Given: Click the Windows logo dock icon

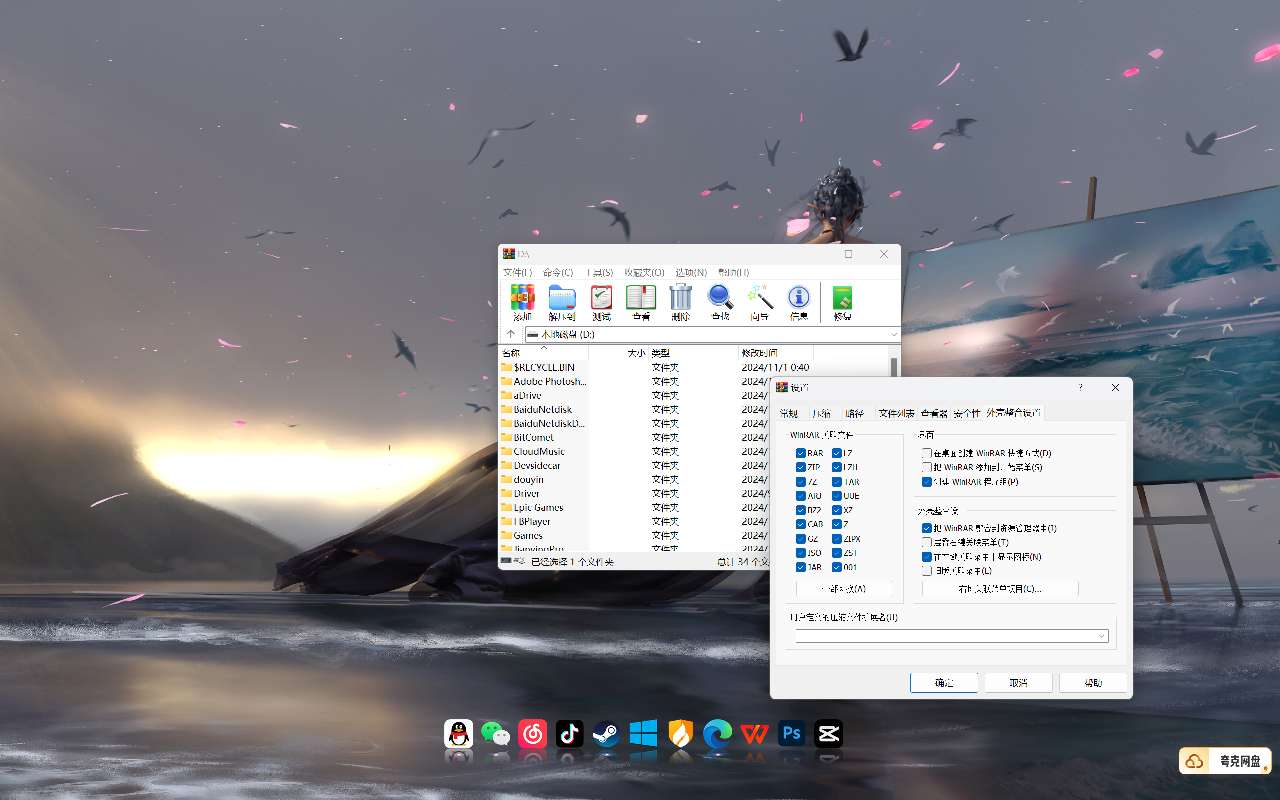Looking at the screenshot, I should (643, 734).
